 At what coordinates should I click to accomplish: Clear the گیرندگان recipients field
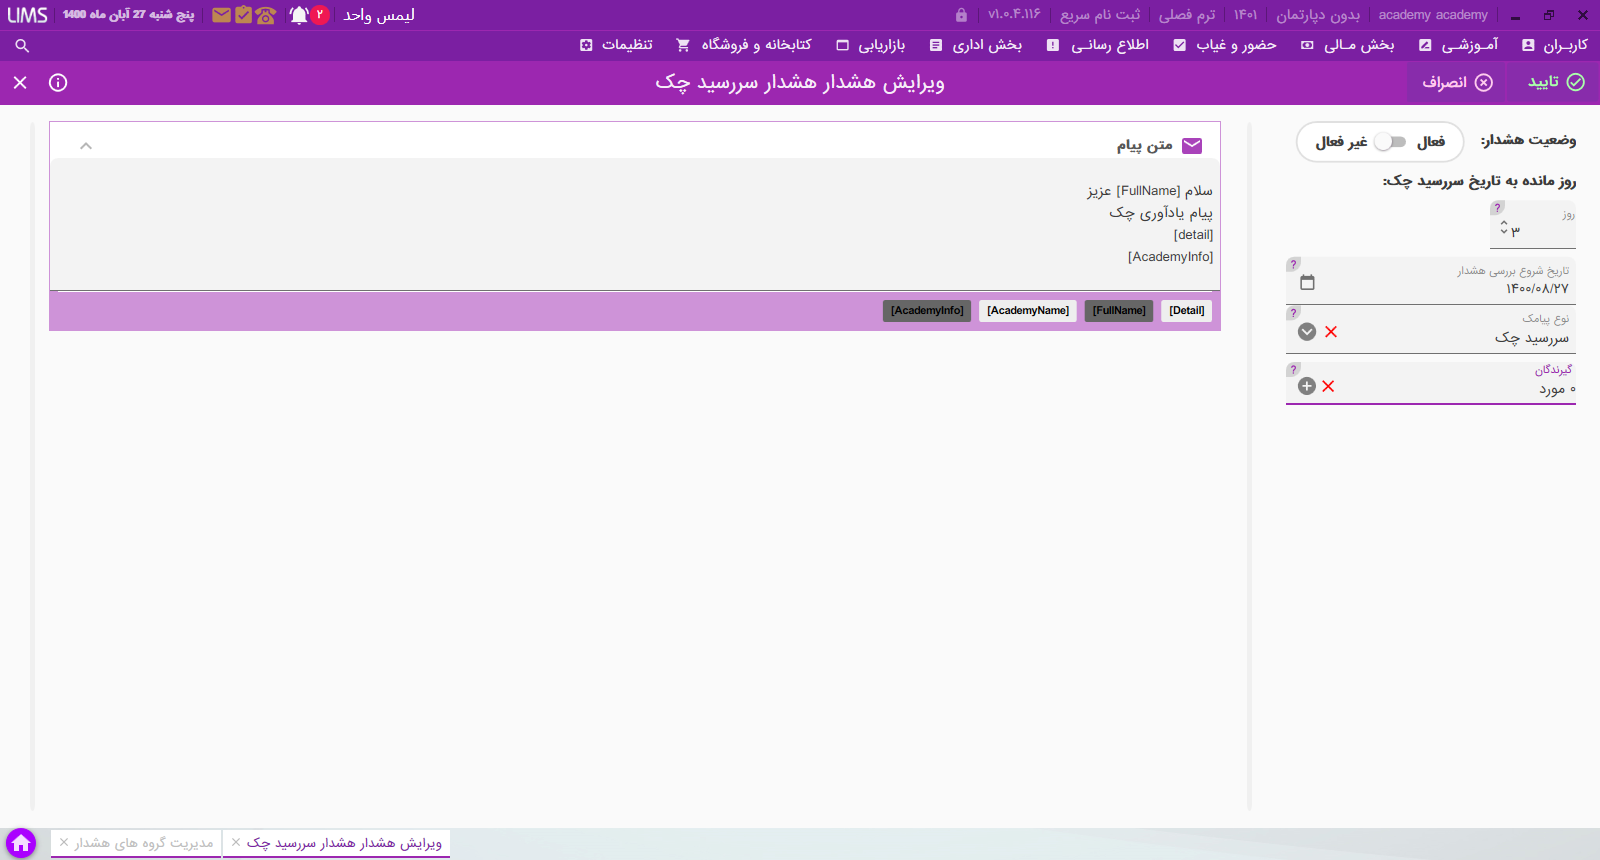click(x=1328, y=386)
